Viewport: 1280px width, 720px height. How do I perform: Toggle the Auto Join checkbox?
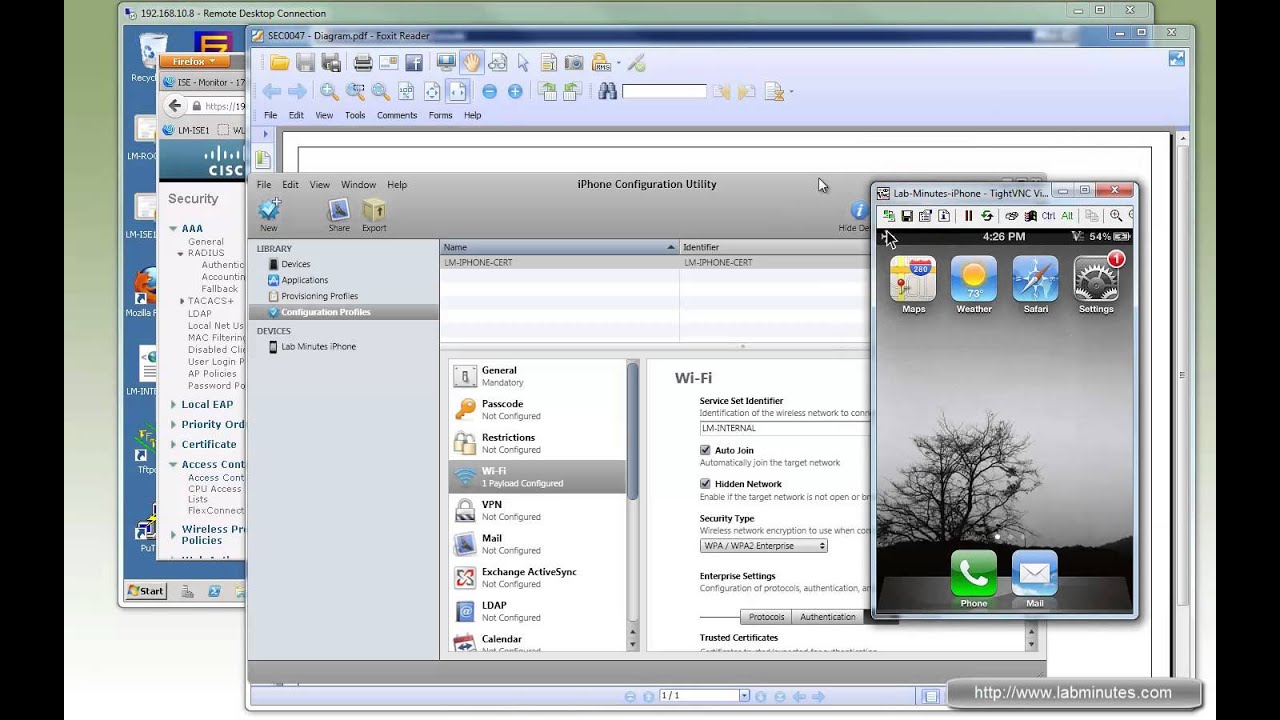pos(705,450)
